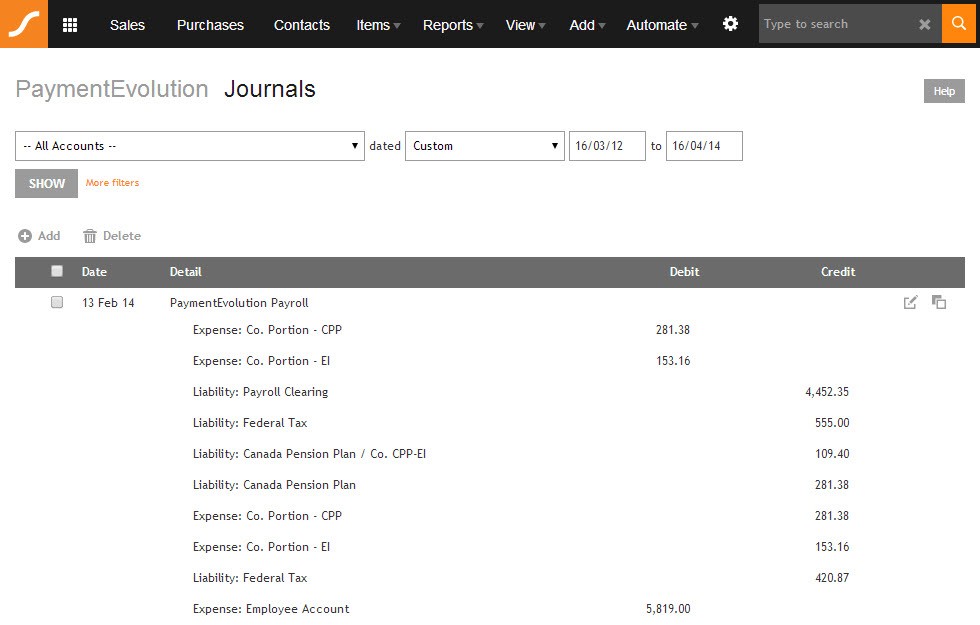
Task: Click the More filters link
Action: tap(112, 182)
